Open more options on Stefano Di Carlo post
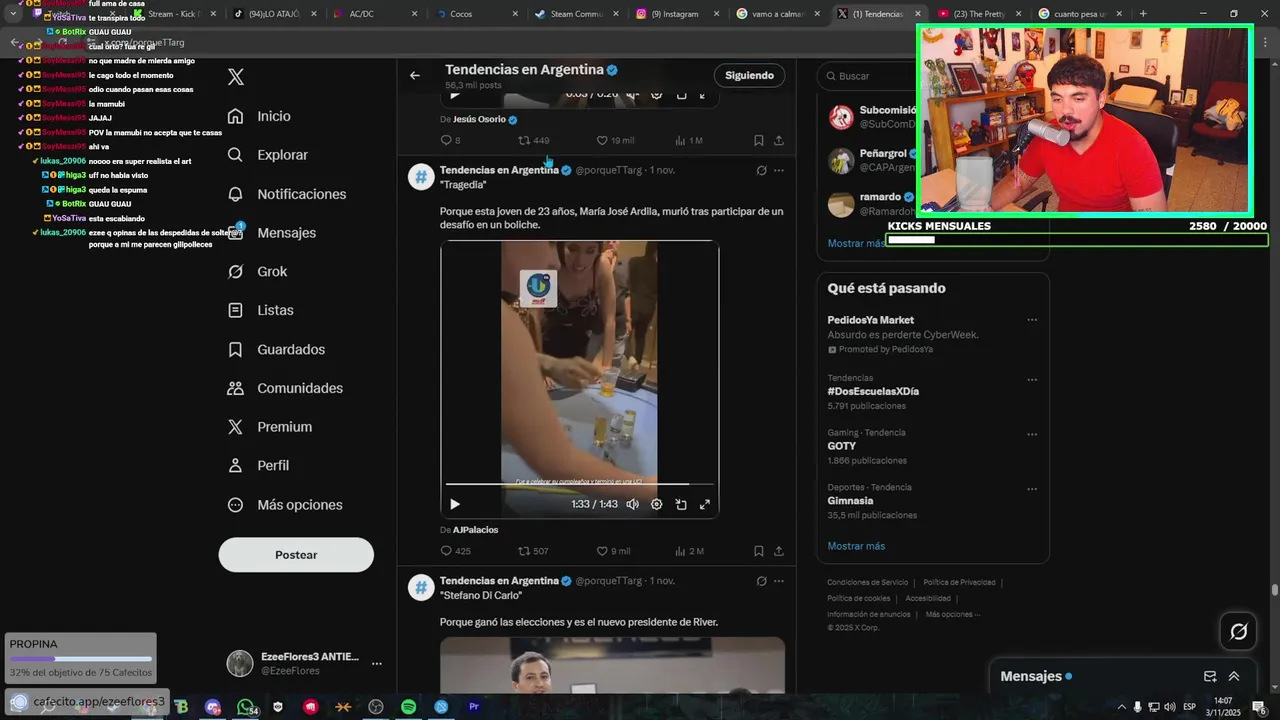Image resolution: width=1280 pixels, height=720 pixels. coord(779,582)
